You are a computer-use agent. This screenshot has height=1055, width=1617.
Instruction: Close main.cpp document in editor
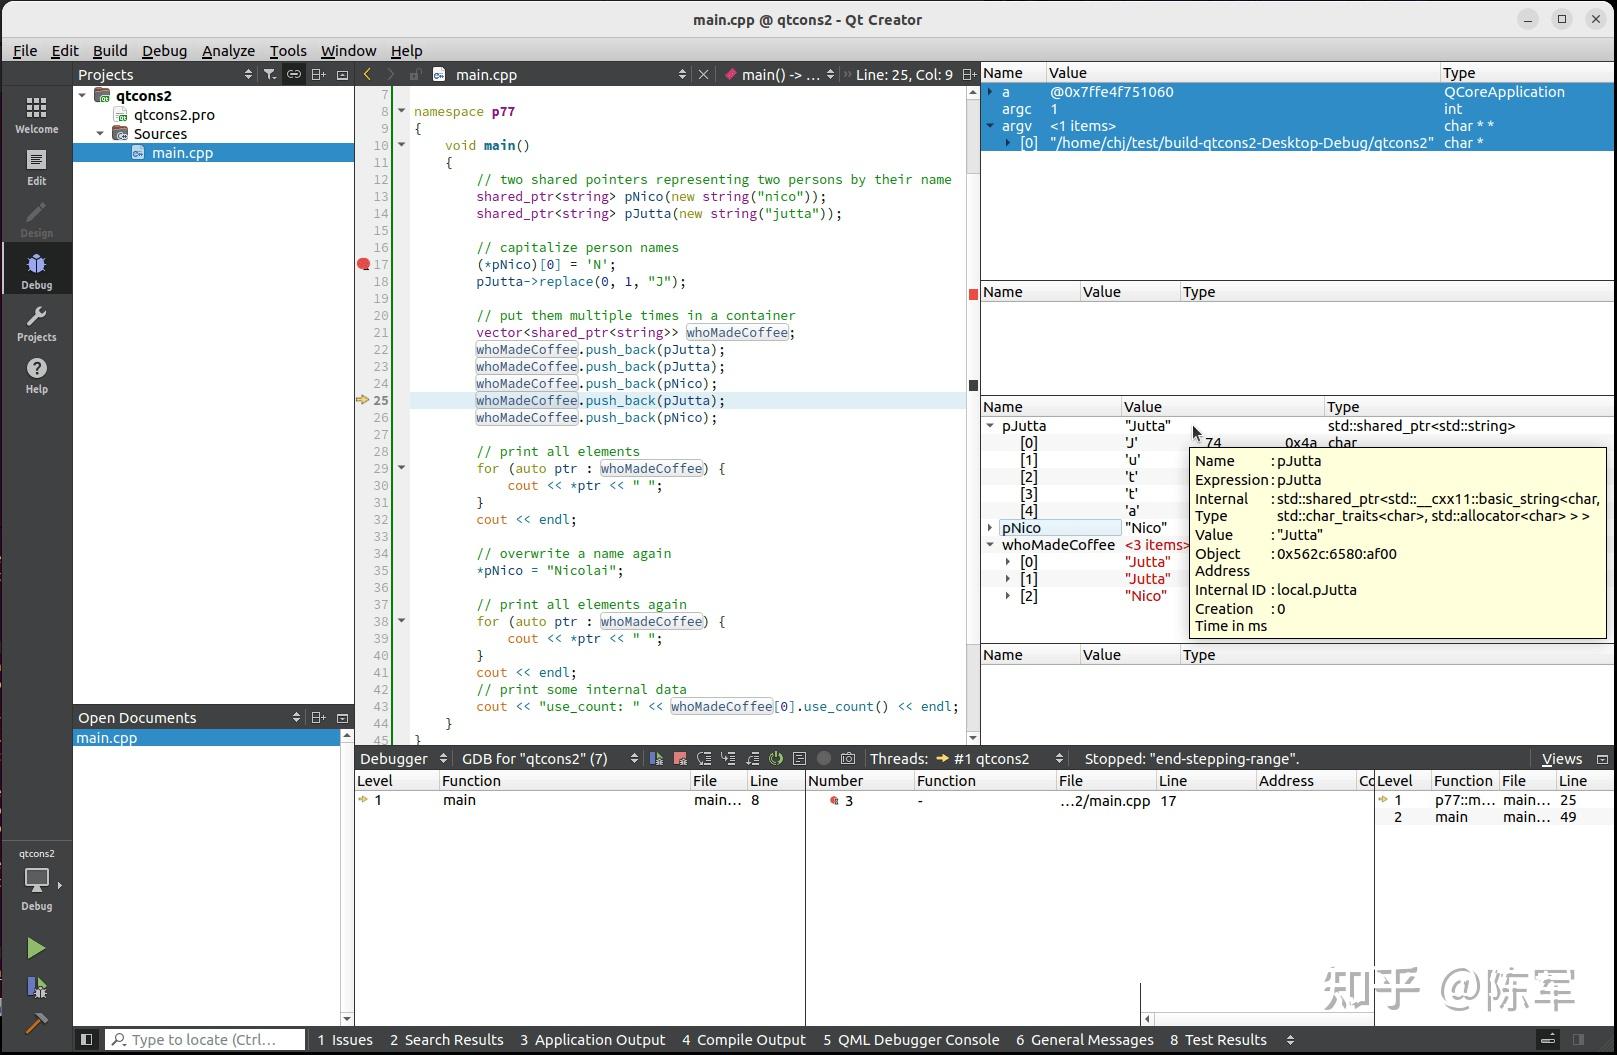click(703, 74)
